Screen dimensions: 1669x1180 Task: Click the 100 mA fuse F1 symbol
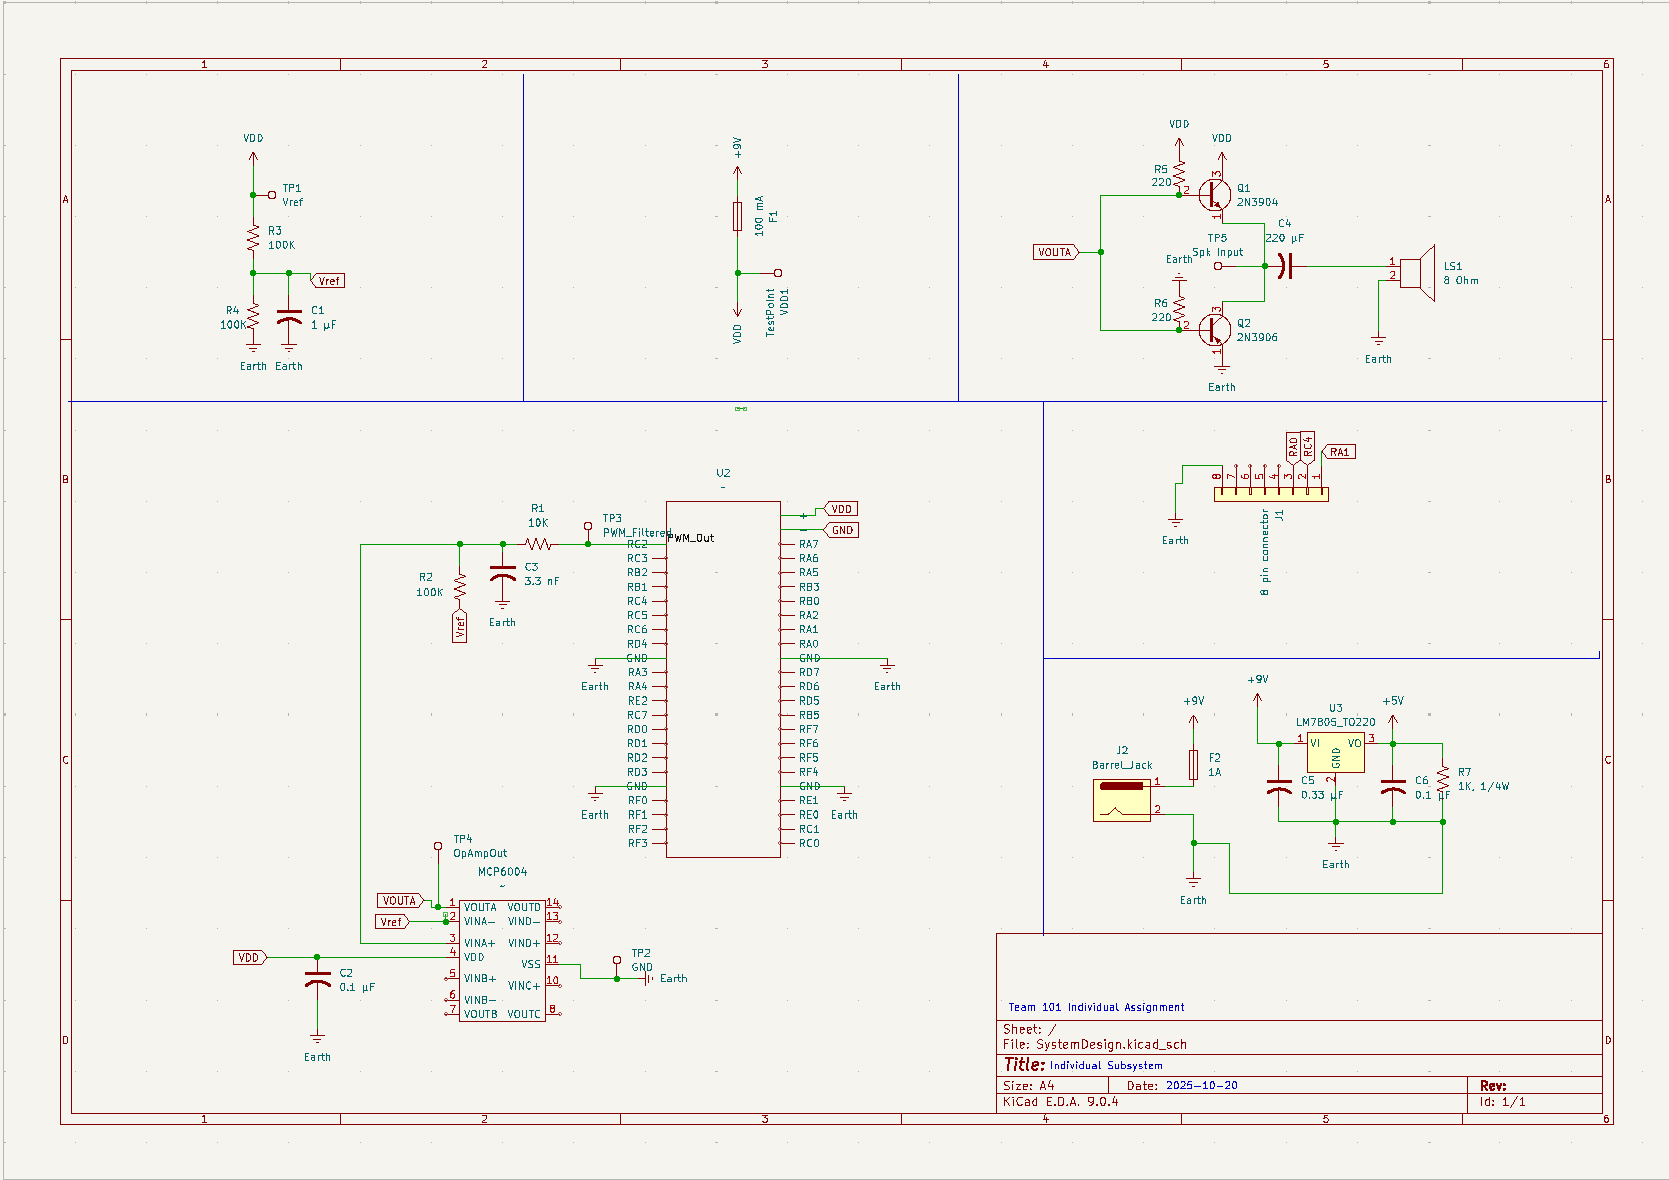[738, 216]
